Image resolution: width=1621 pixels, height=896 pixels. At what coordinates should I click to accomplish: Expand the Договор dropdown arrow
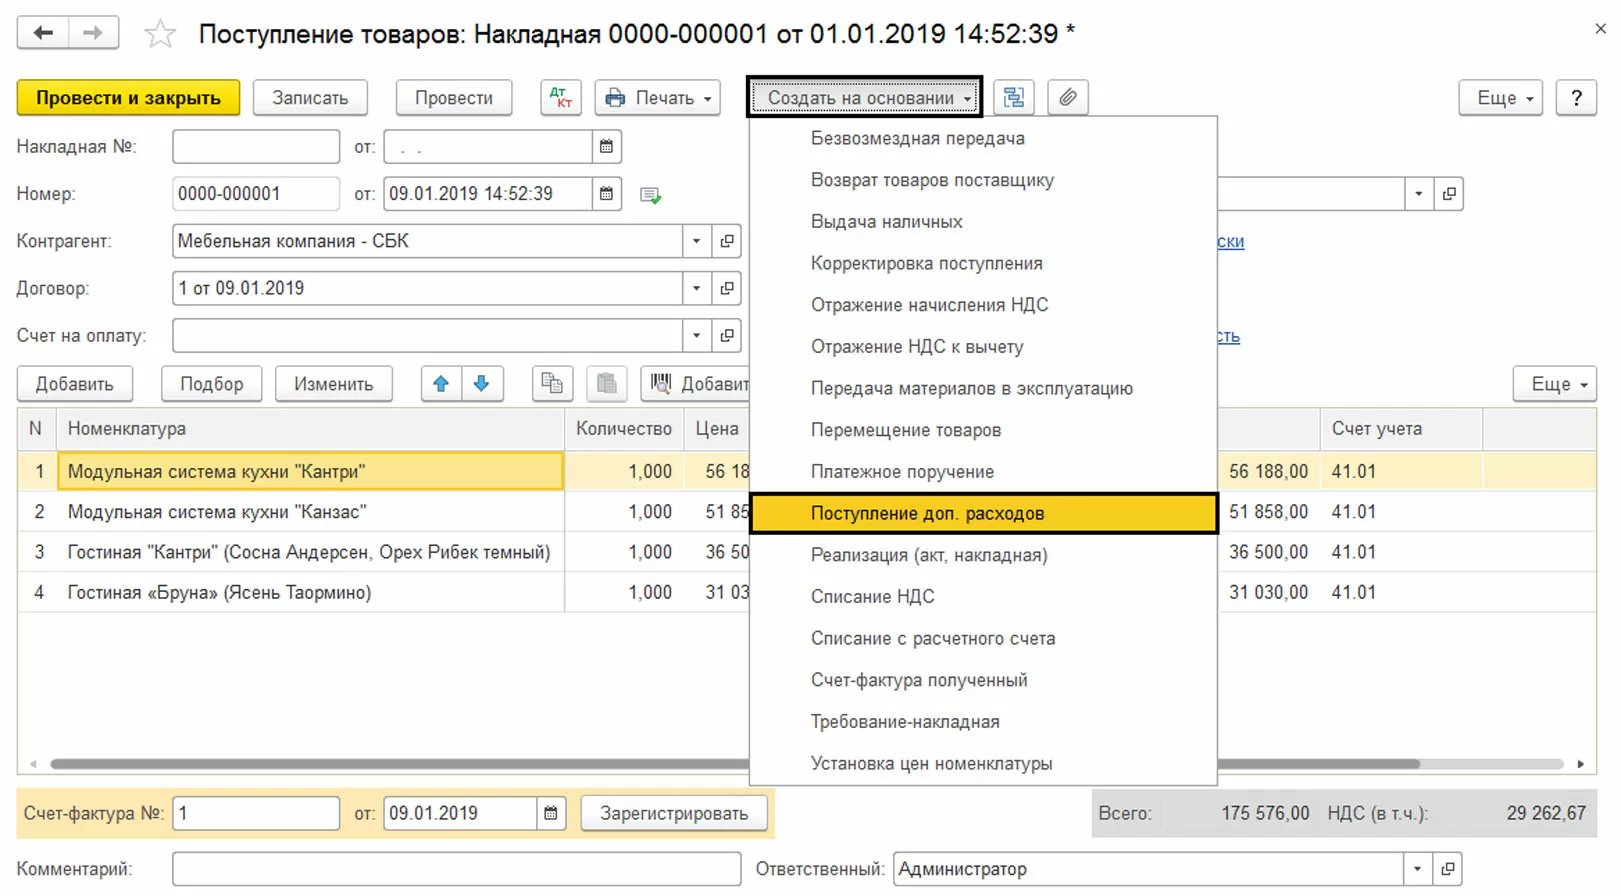(x=697, y=288)
